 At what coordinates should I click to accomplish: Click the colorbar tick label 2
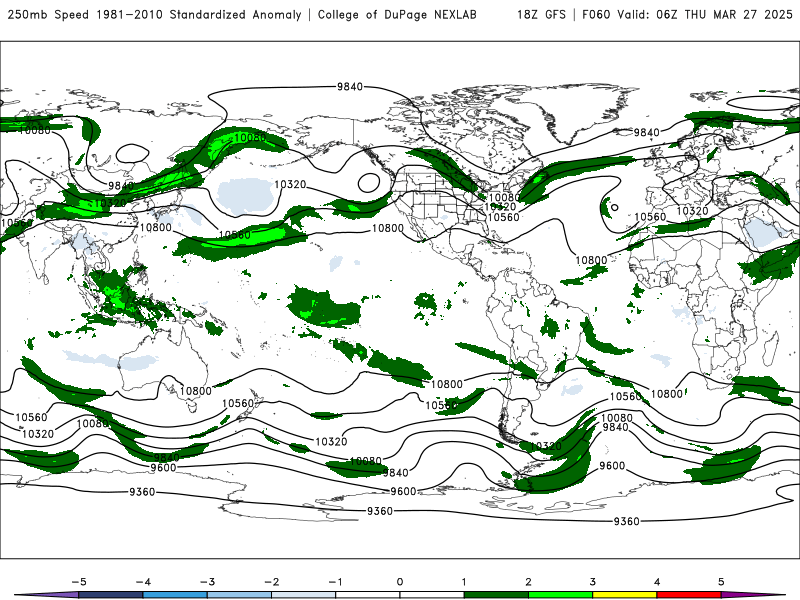528,582
